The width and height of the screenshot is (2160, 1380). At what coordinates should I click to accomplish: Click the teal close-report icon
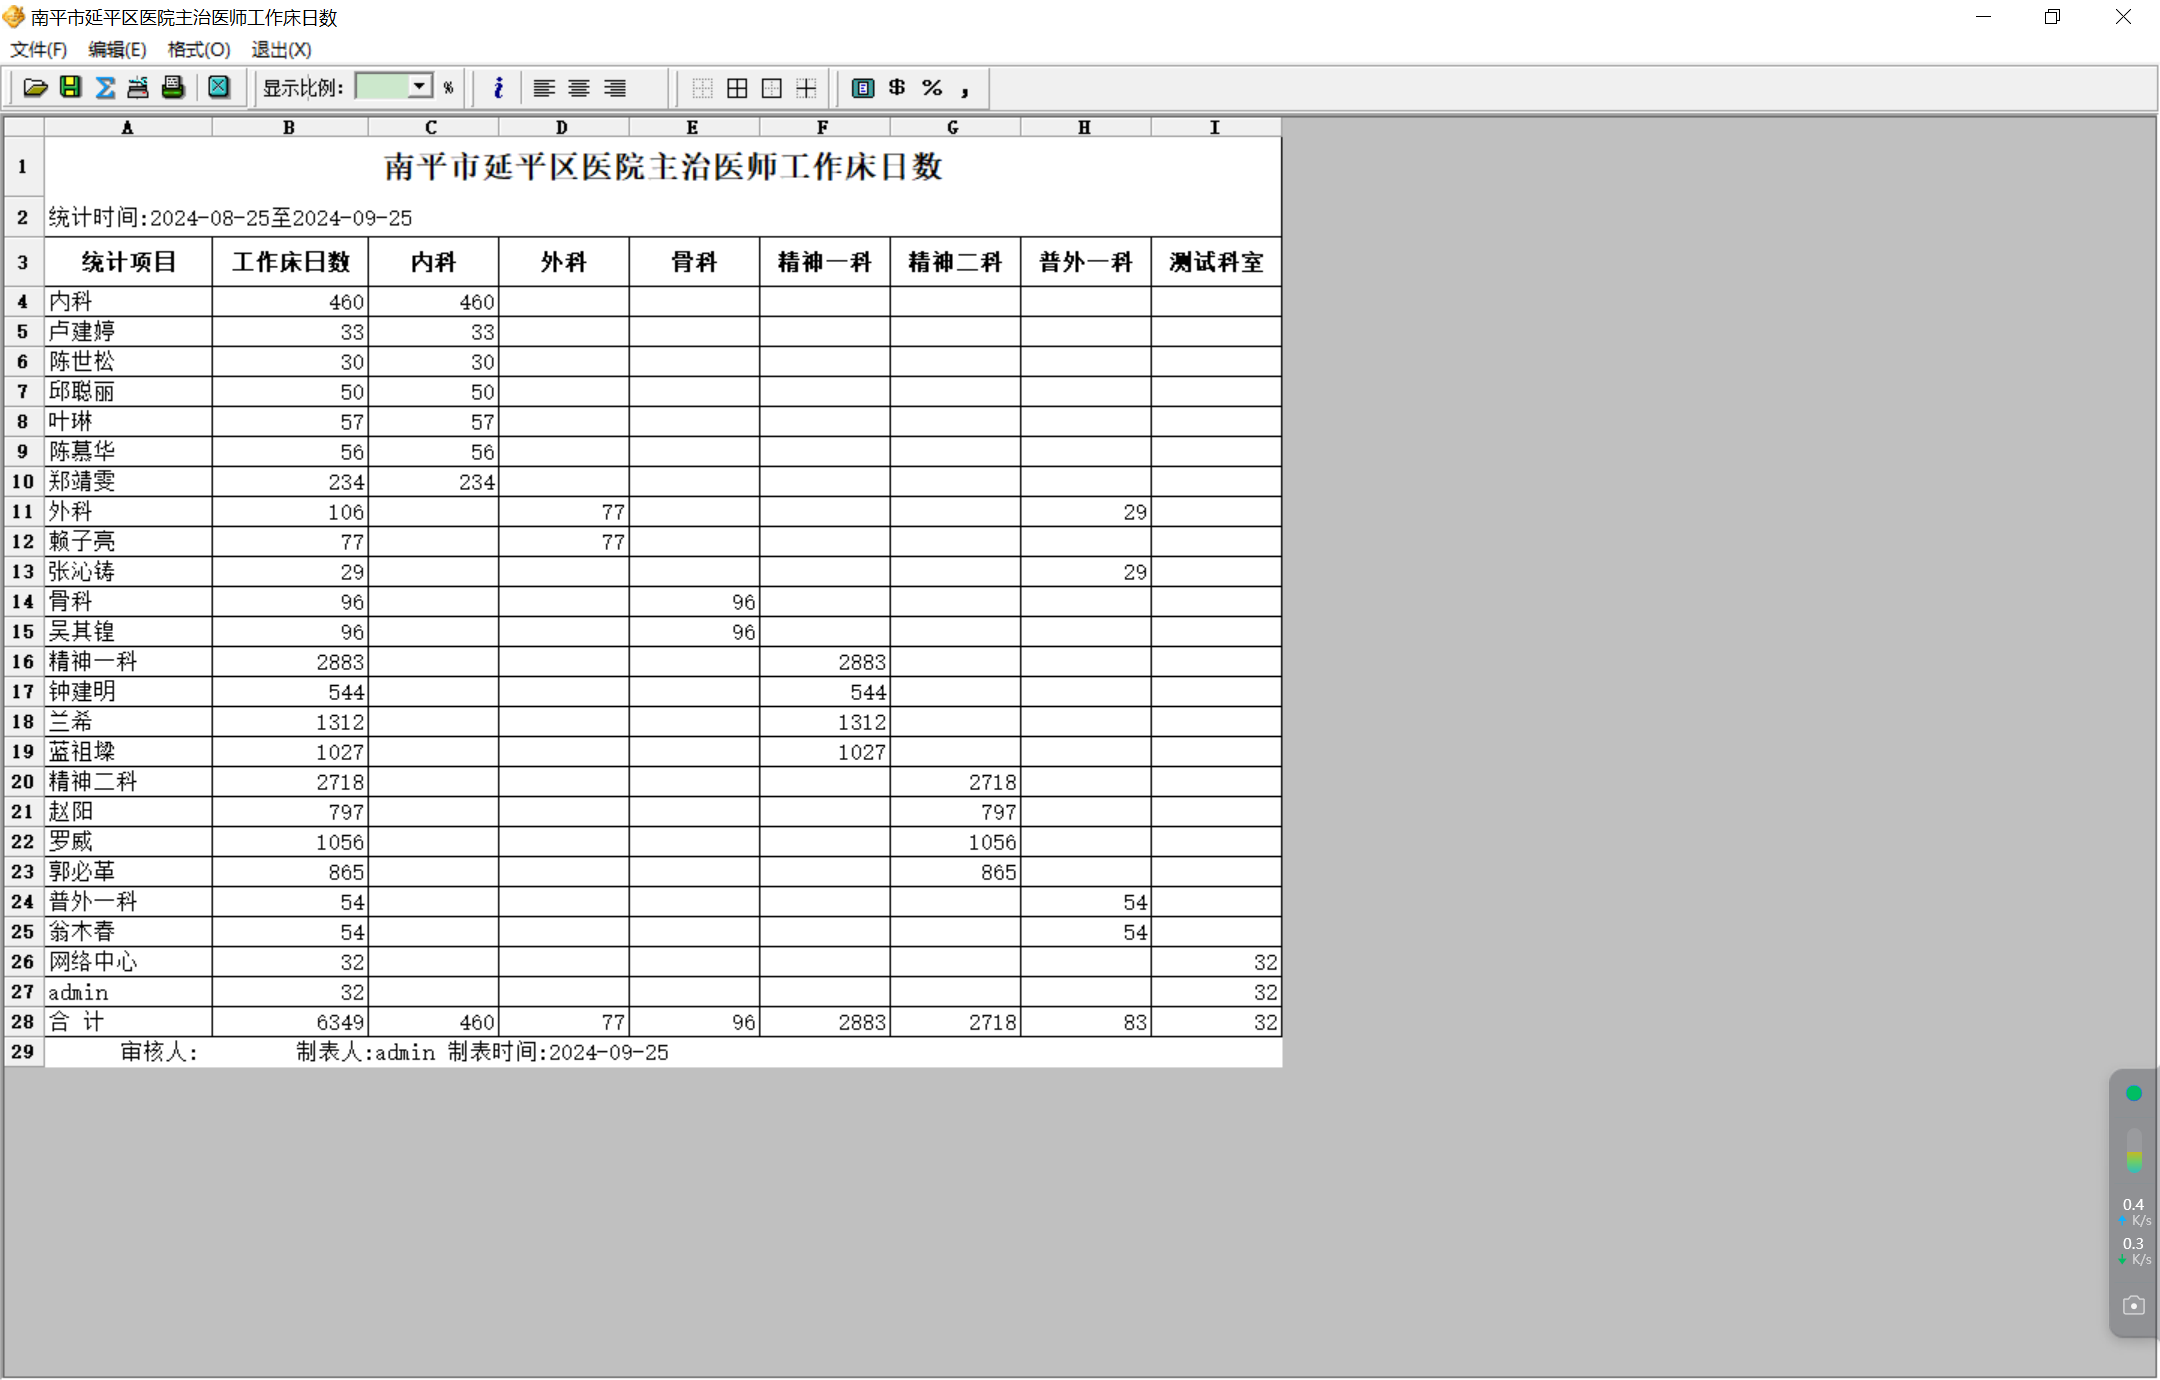[219, 88]
